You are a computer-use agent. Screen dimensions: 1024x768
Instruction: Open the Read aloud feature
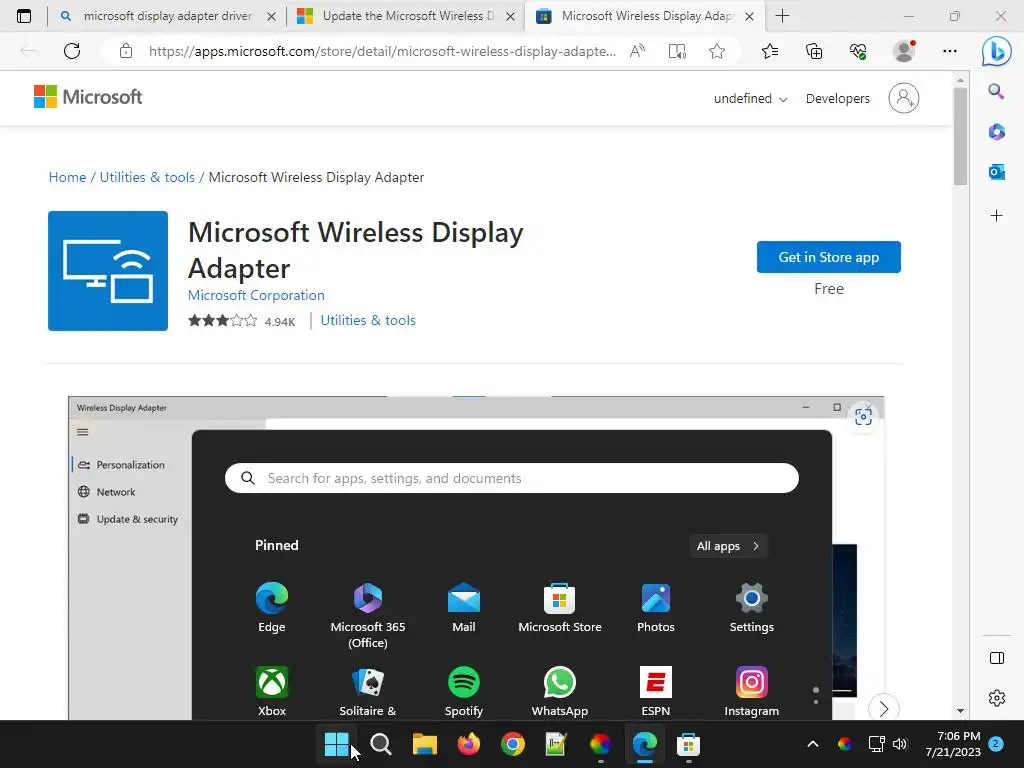637,51
